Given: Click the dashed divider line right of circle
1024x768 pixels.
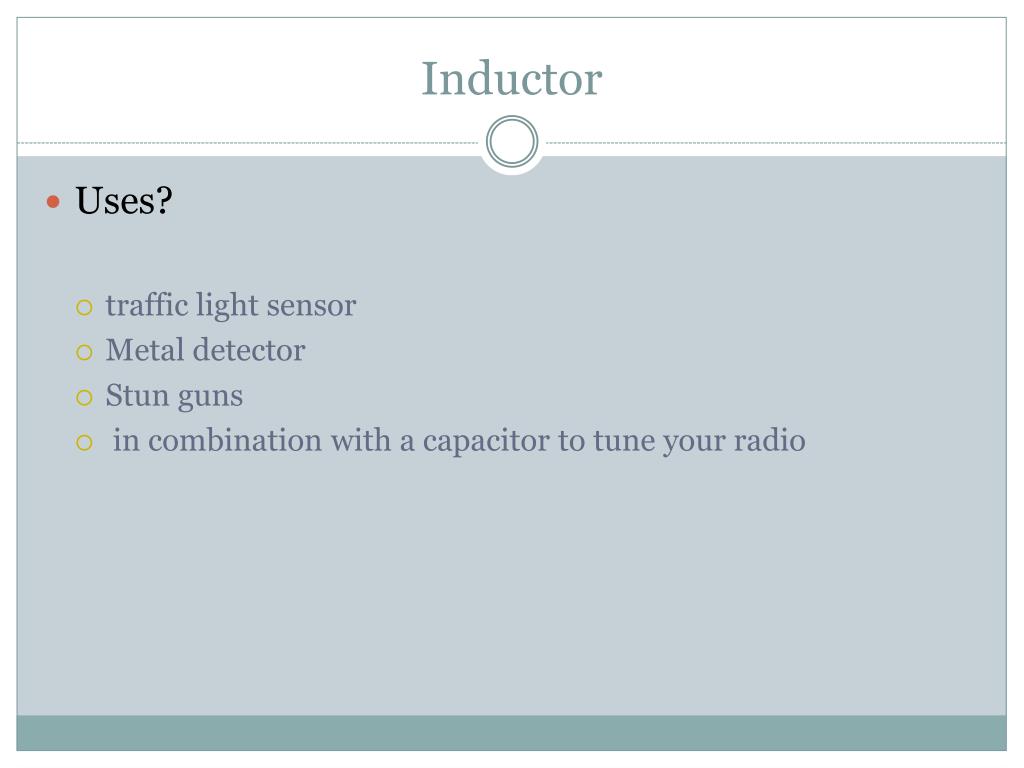Looking at the screenshot, I should pos(776,142).
